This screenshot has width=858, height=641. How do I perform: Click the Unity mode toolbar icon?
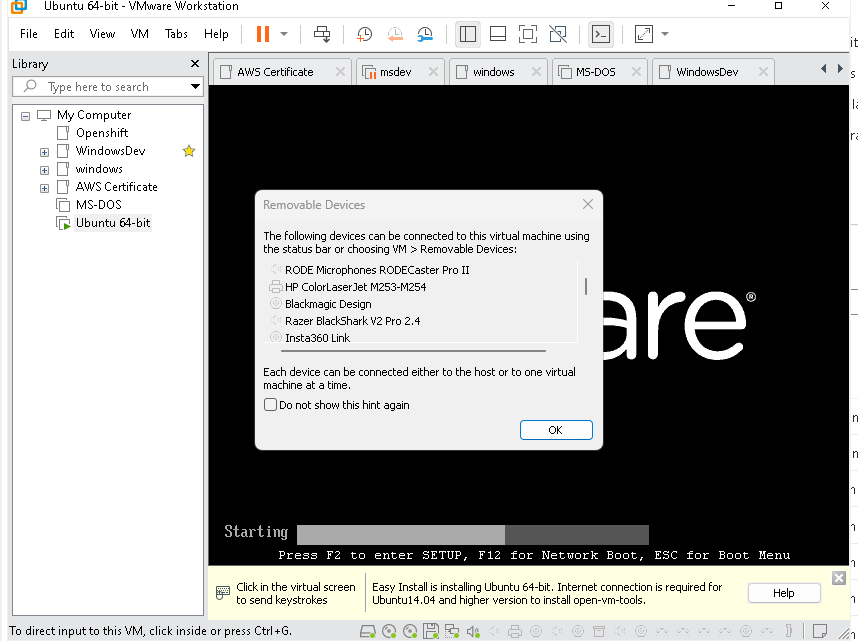558,34
